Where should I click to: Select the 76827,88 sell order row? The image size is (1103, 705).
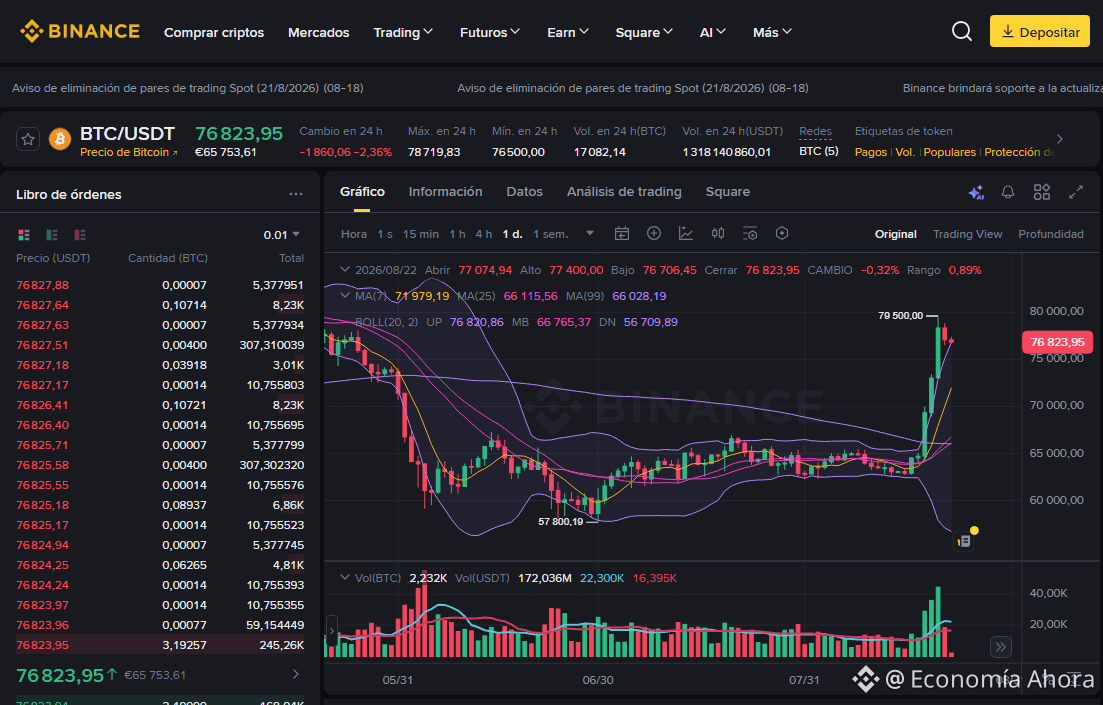pos(160,285)
